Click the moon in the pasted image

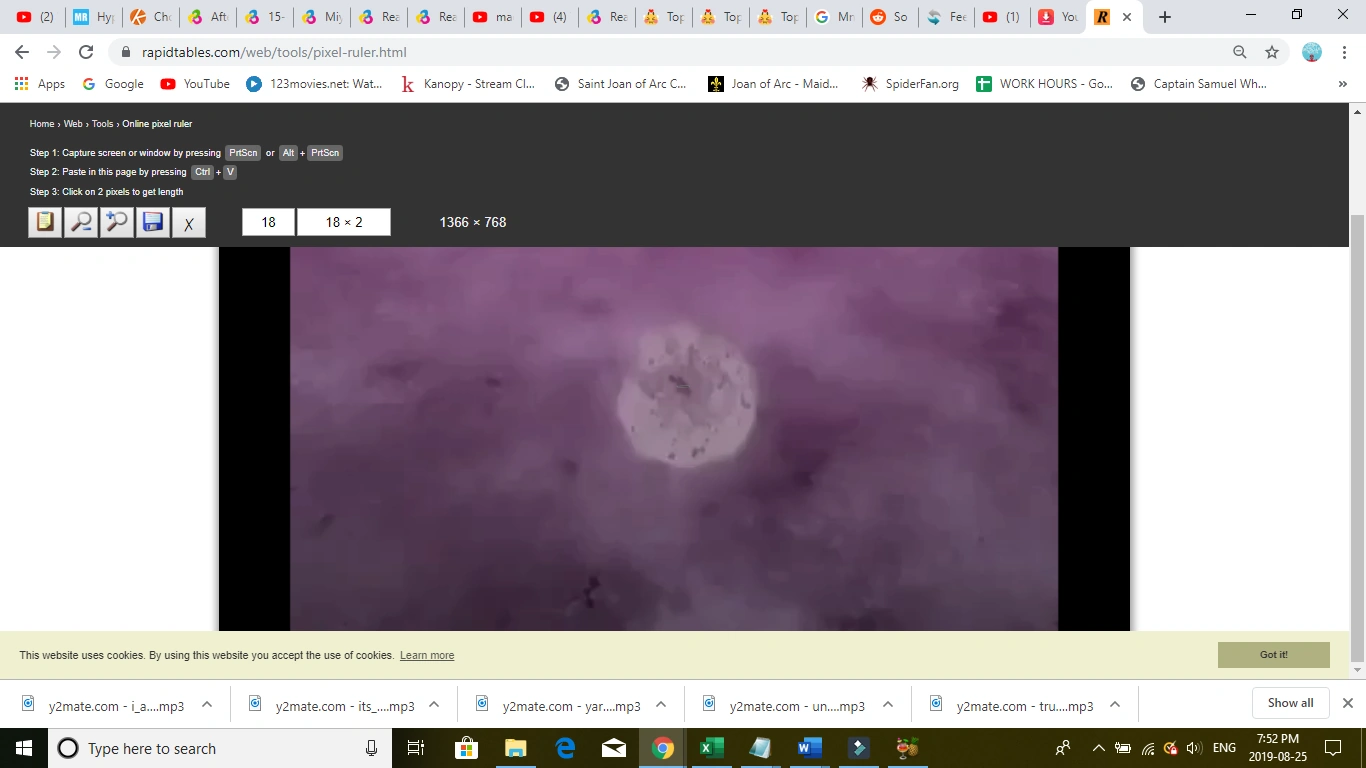pos(686,394)
